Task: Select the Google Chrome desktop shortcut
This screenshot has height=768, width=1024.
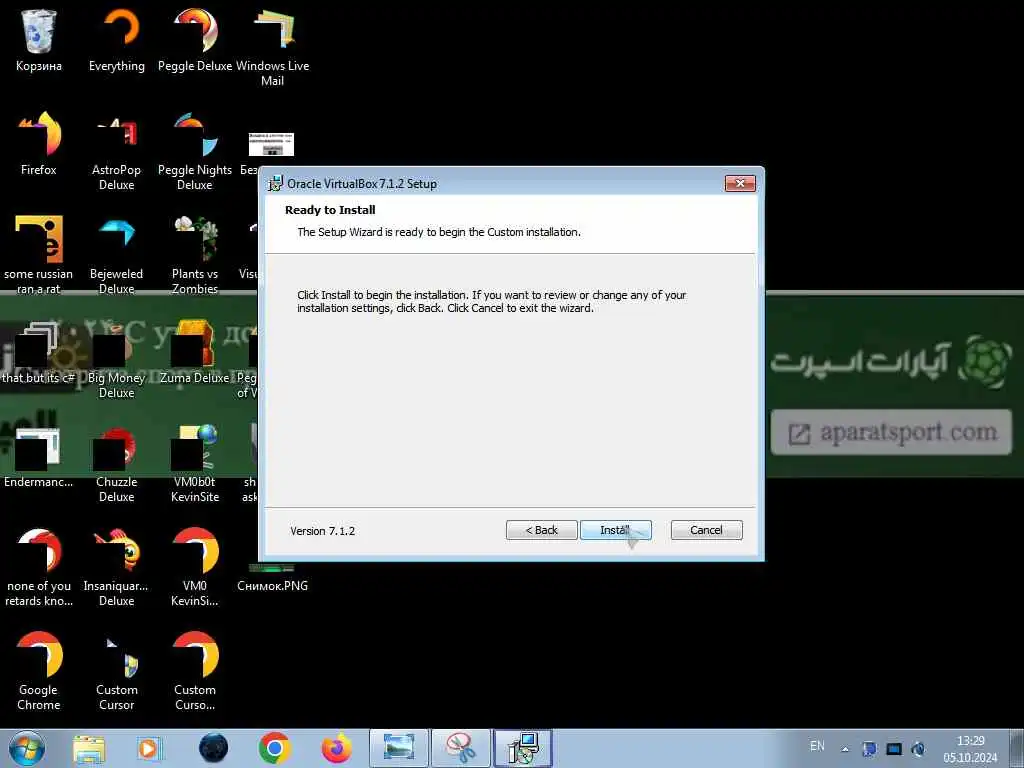Action: pyautogui.click(x=39, y=671)
